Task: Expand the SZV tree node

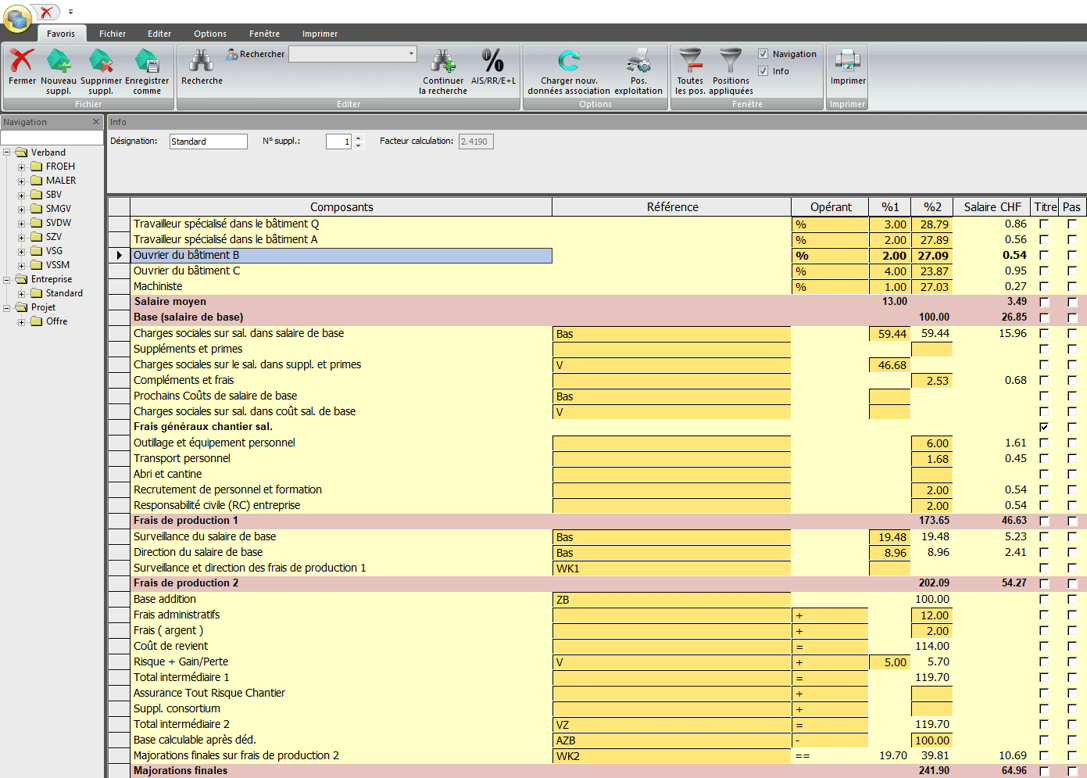Action: (x=21, y=237)
